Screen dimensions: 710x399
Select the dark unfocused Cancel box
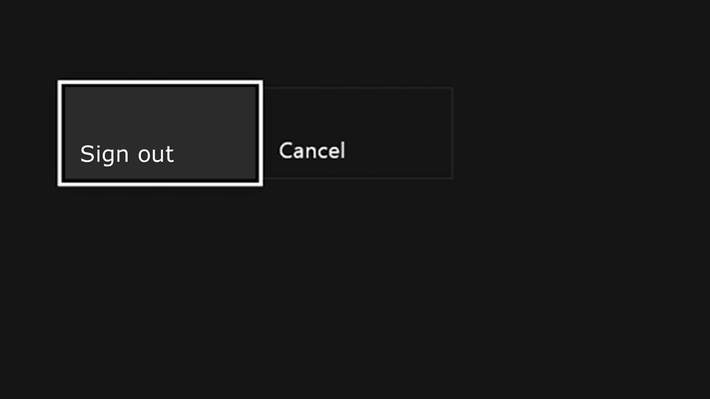(x=358, y=133)
